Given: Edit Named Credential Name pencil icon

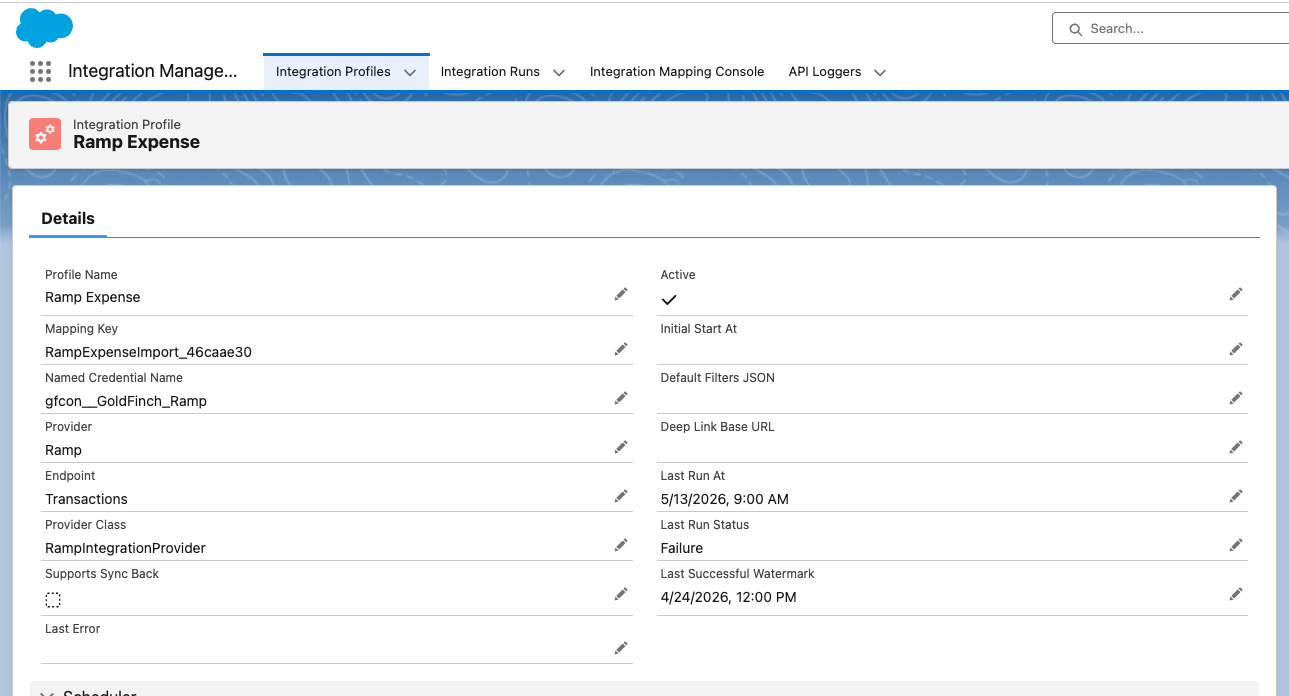Looking at the screenshot, I should tap(621, 398).
